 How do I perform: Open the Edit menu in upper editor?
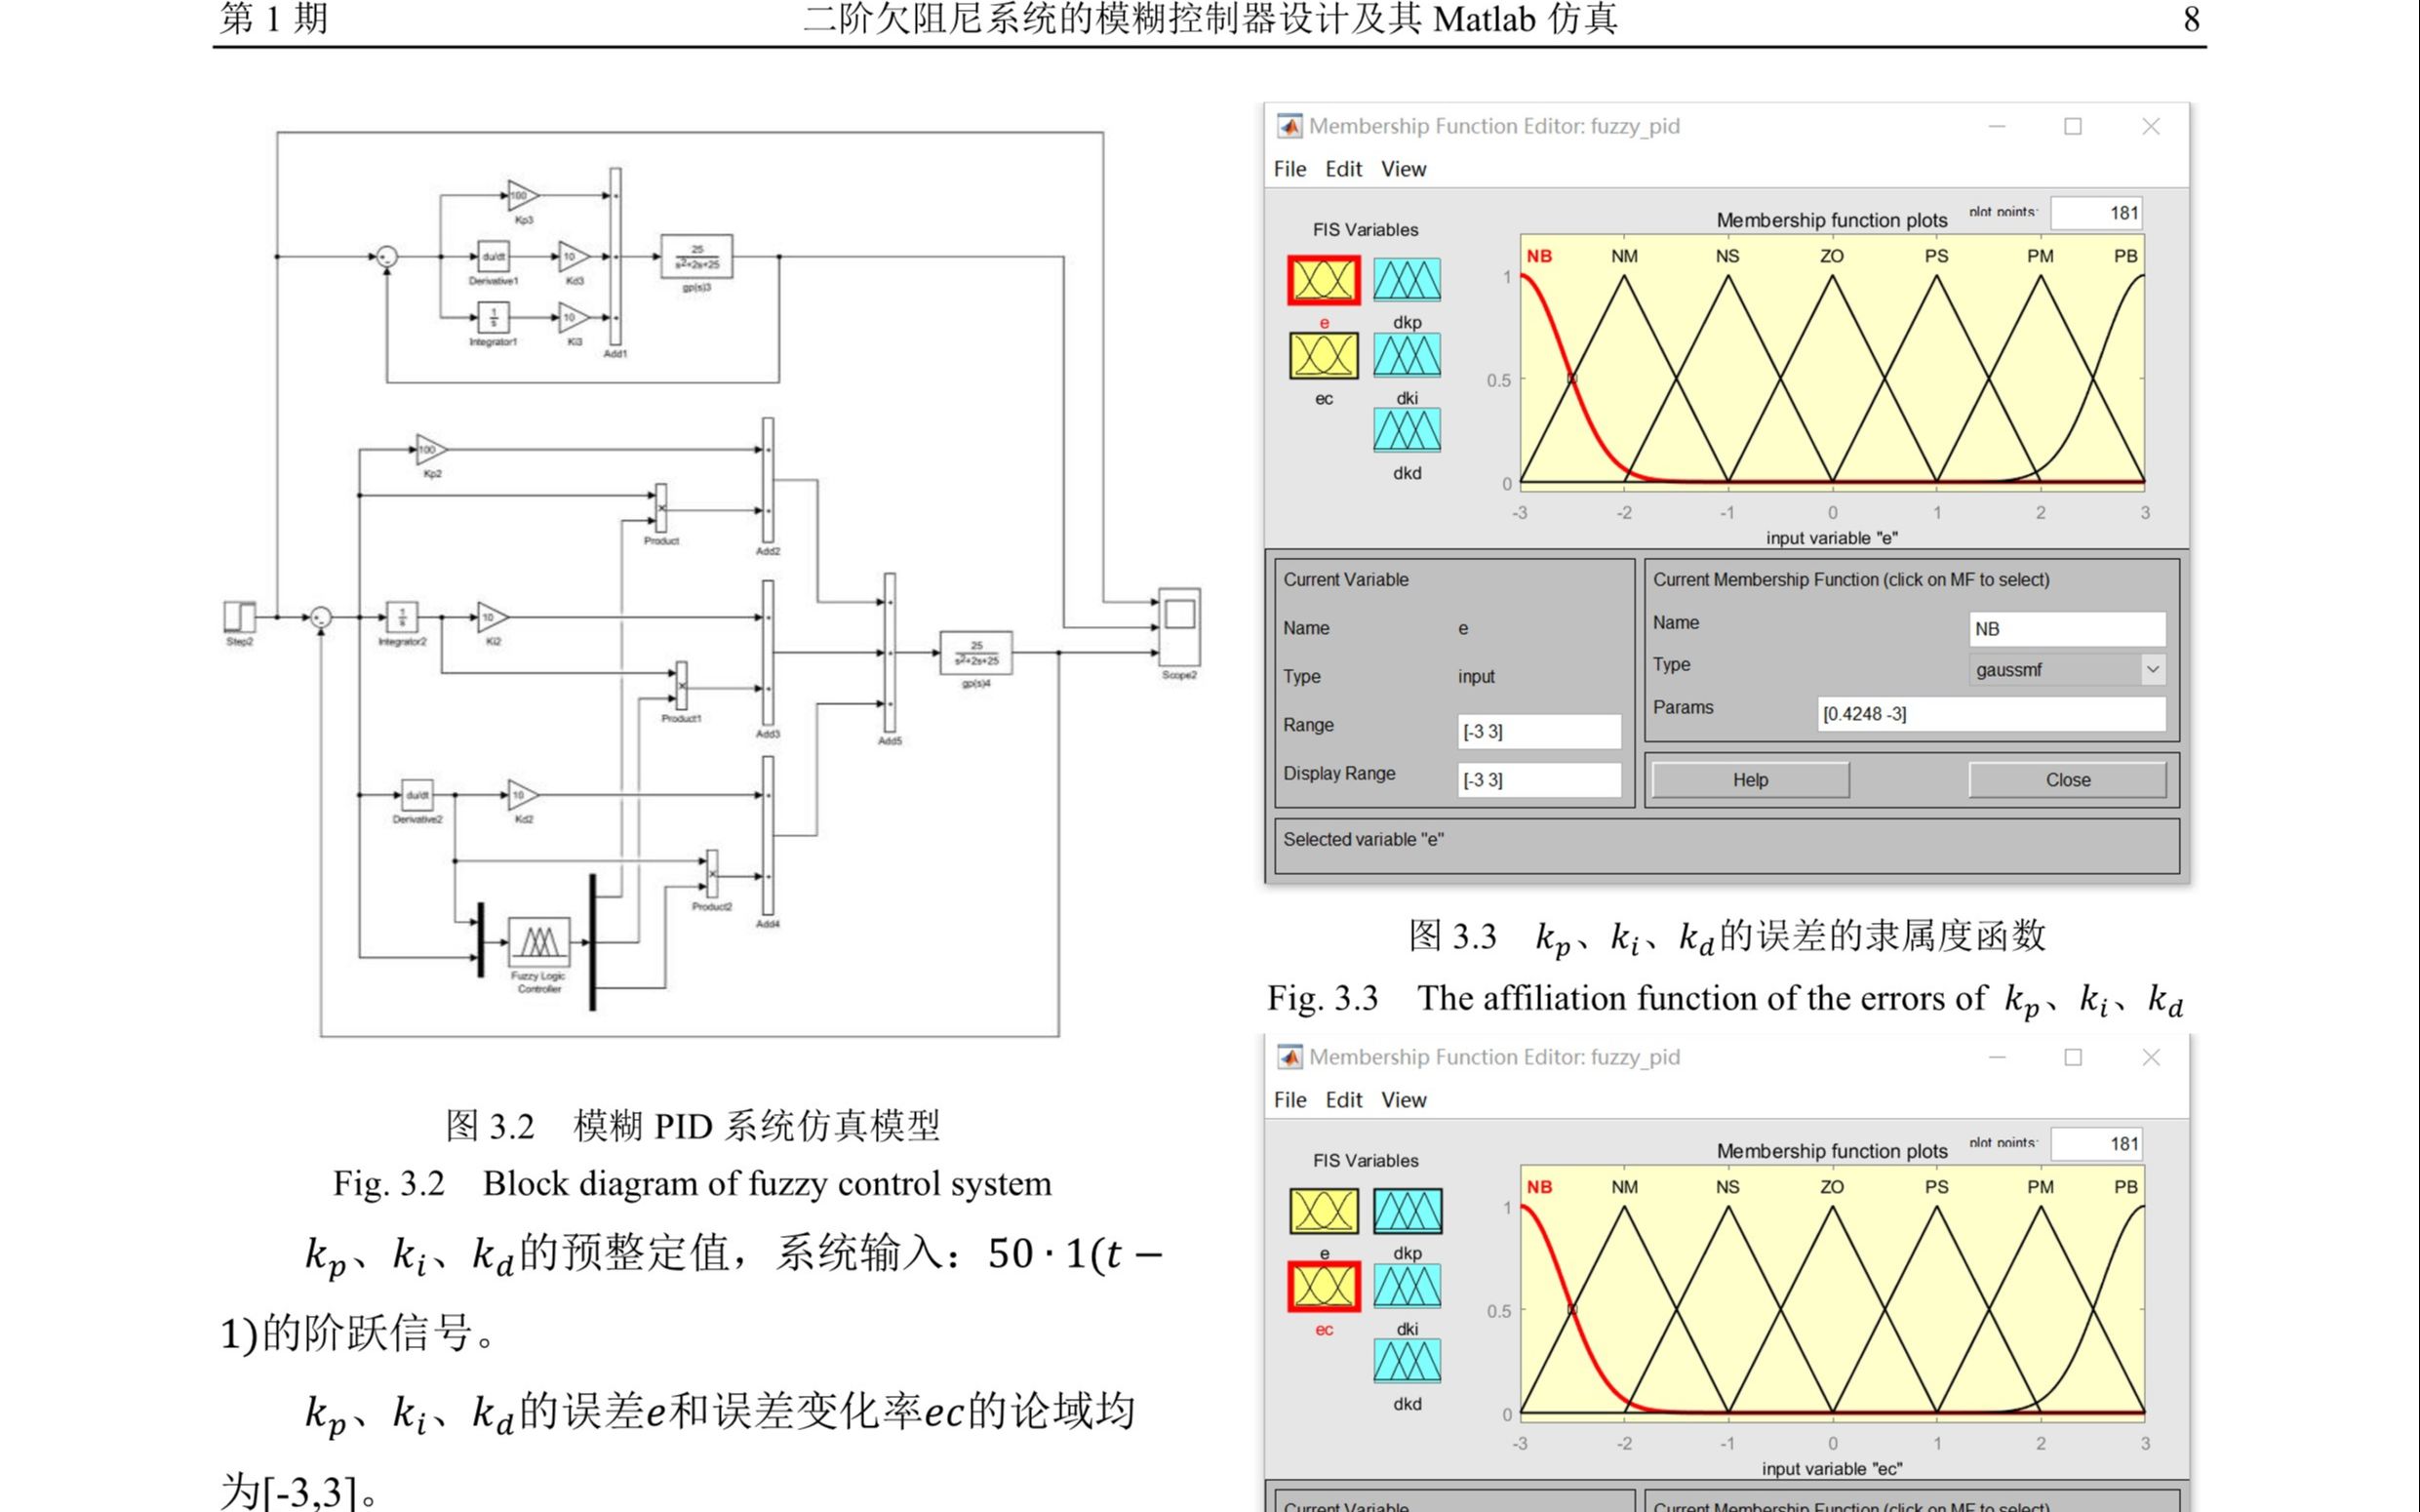tap(1343, 169)
